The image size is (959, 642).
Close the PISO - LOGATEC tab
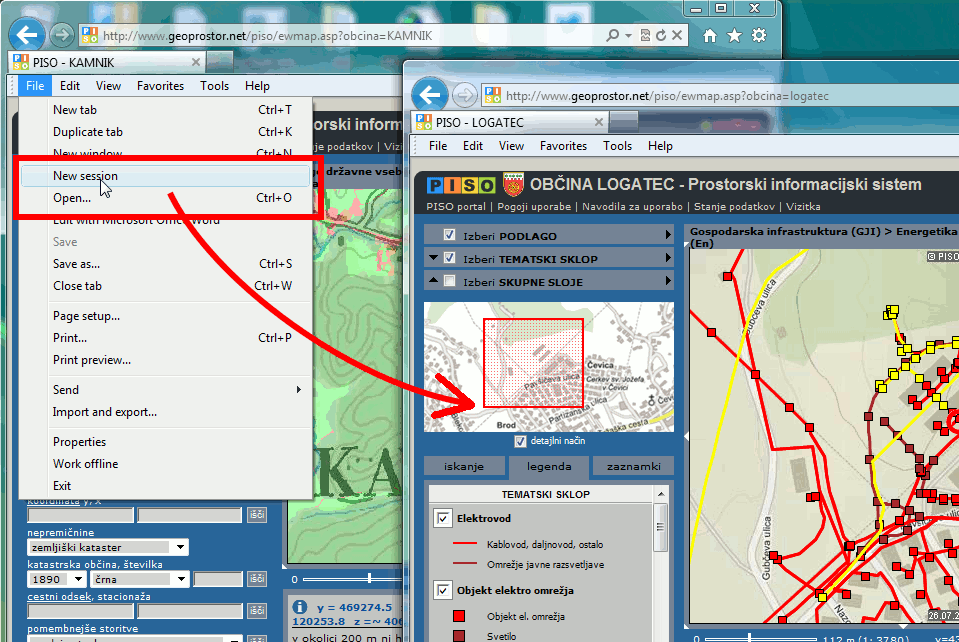pos(598,123)
